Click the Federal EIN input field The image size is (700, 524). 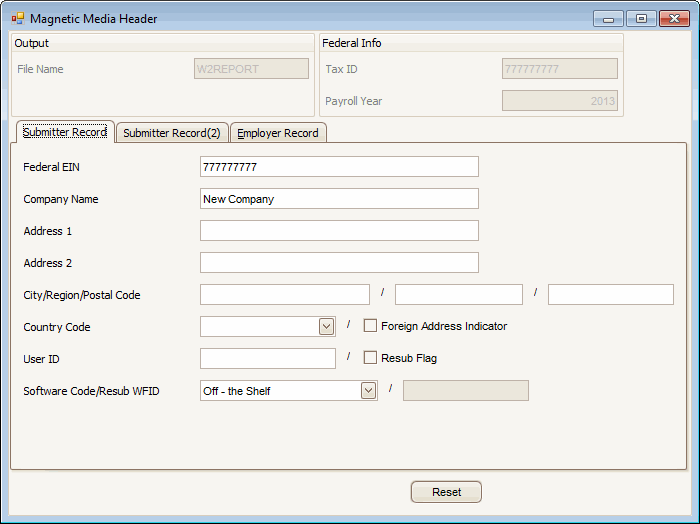click(339, 167)
